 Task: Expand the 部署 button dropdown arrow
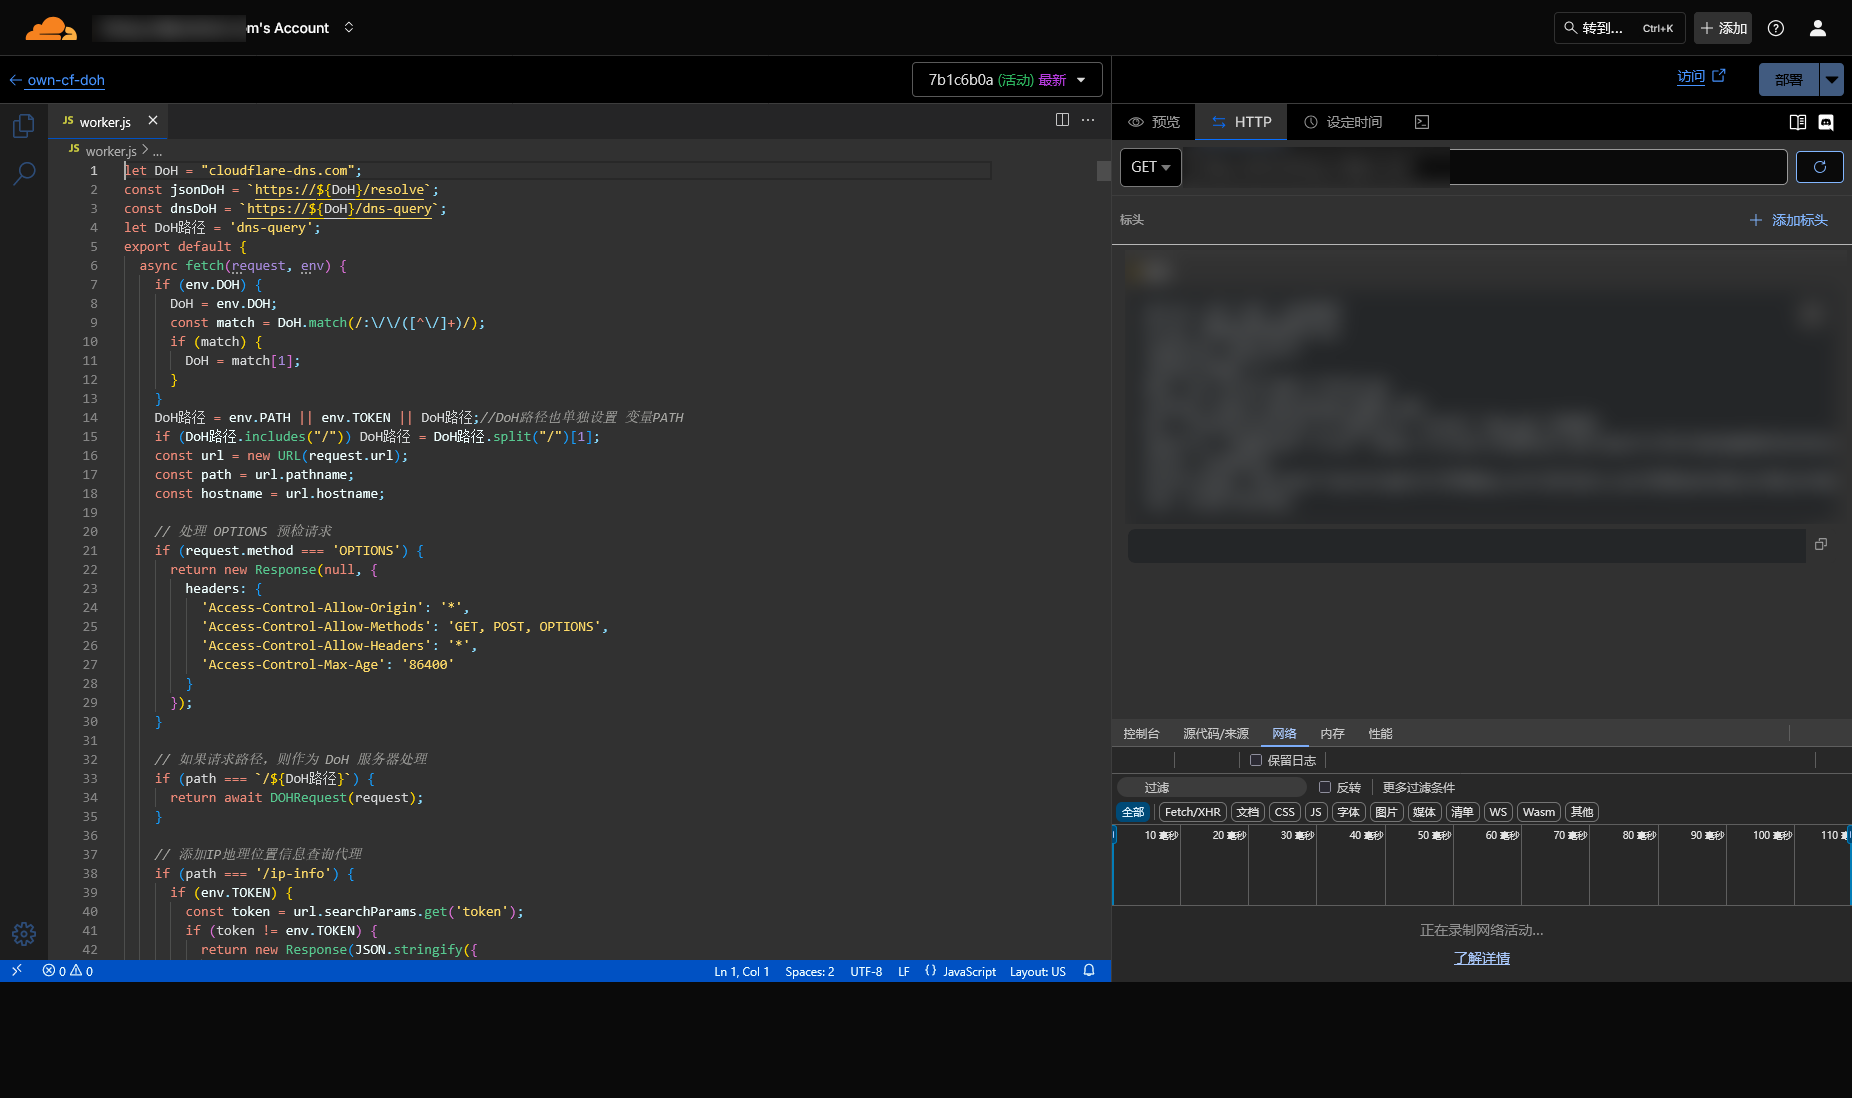[1831, 80]
